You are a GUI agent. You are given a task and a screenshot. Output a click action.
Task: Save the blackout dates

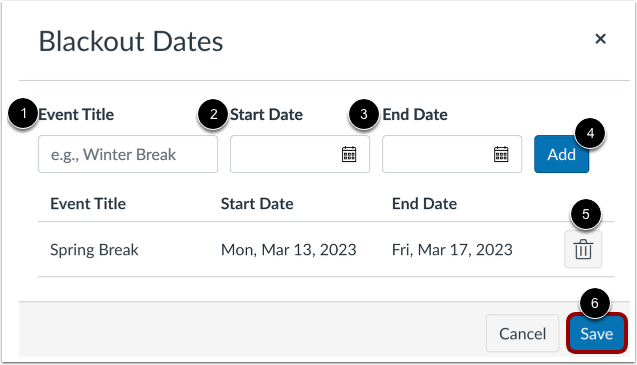596,334
